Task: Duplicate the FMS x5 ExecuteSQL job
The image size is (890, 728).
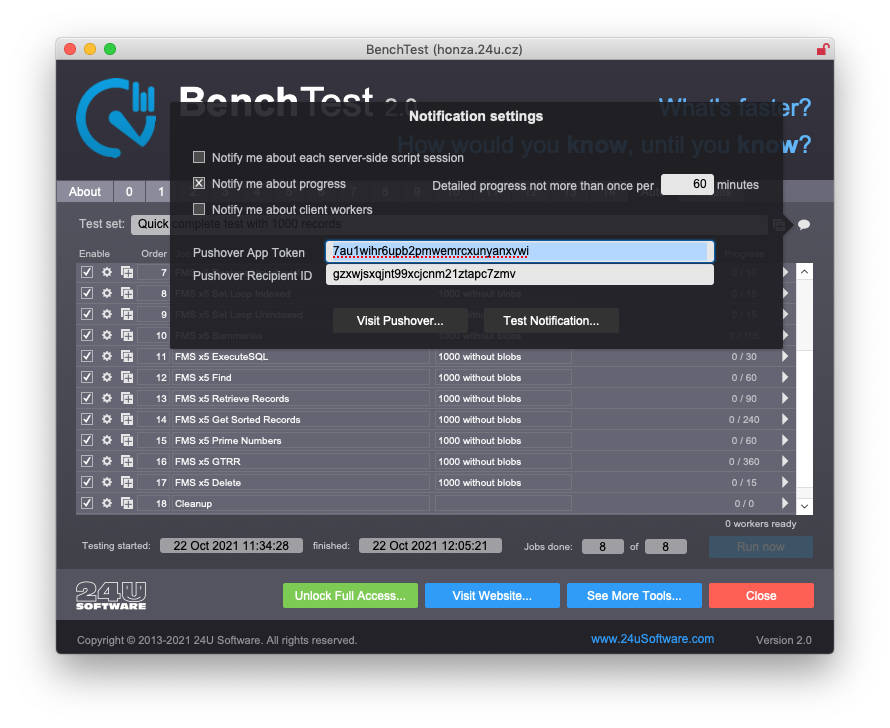Action: coord(127,356)
